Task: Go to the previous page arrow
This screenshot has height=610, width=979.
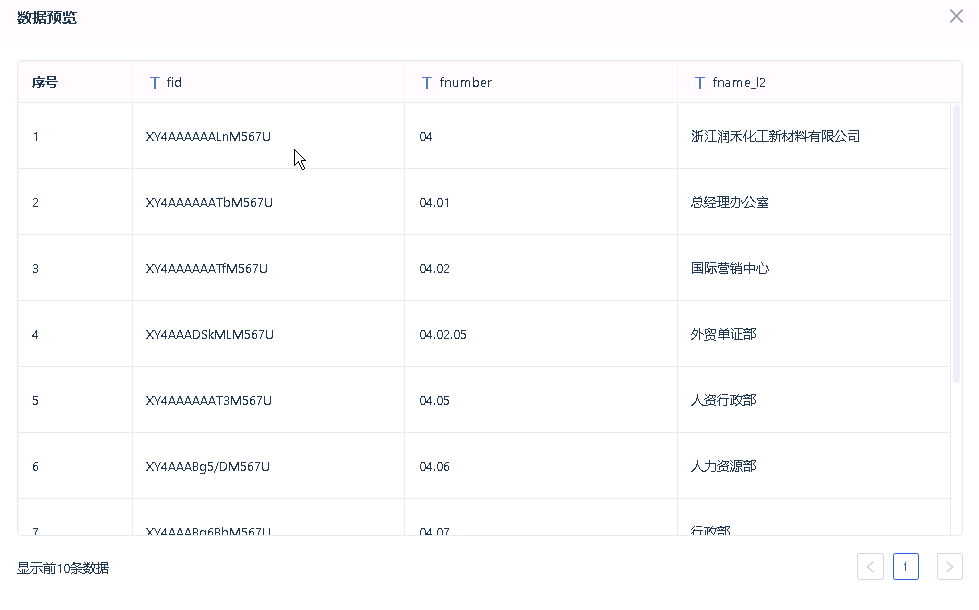Action: tap(870, 567)
